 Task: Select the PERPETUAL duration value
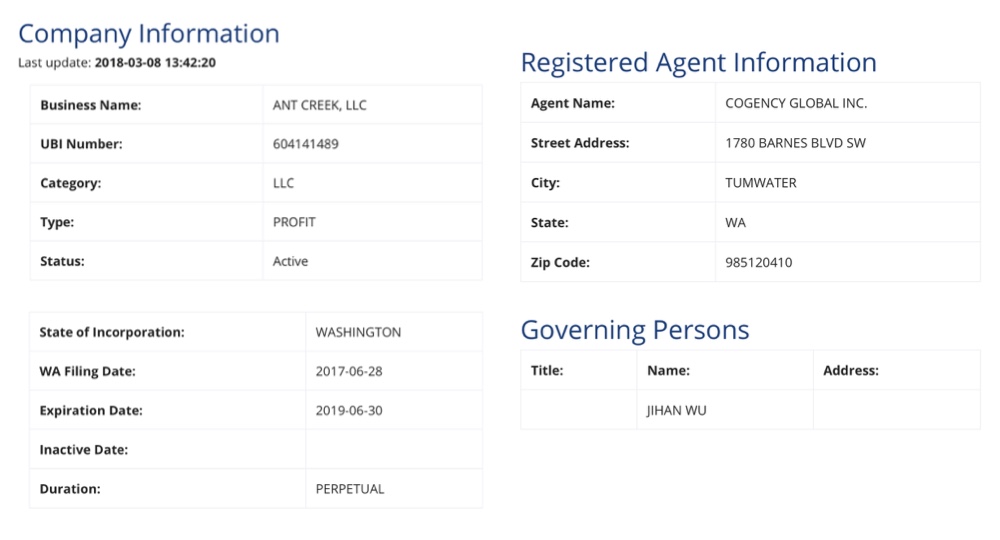point(349,489)
